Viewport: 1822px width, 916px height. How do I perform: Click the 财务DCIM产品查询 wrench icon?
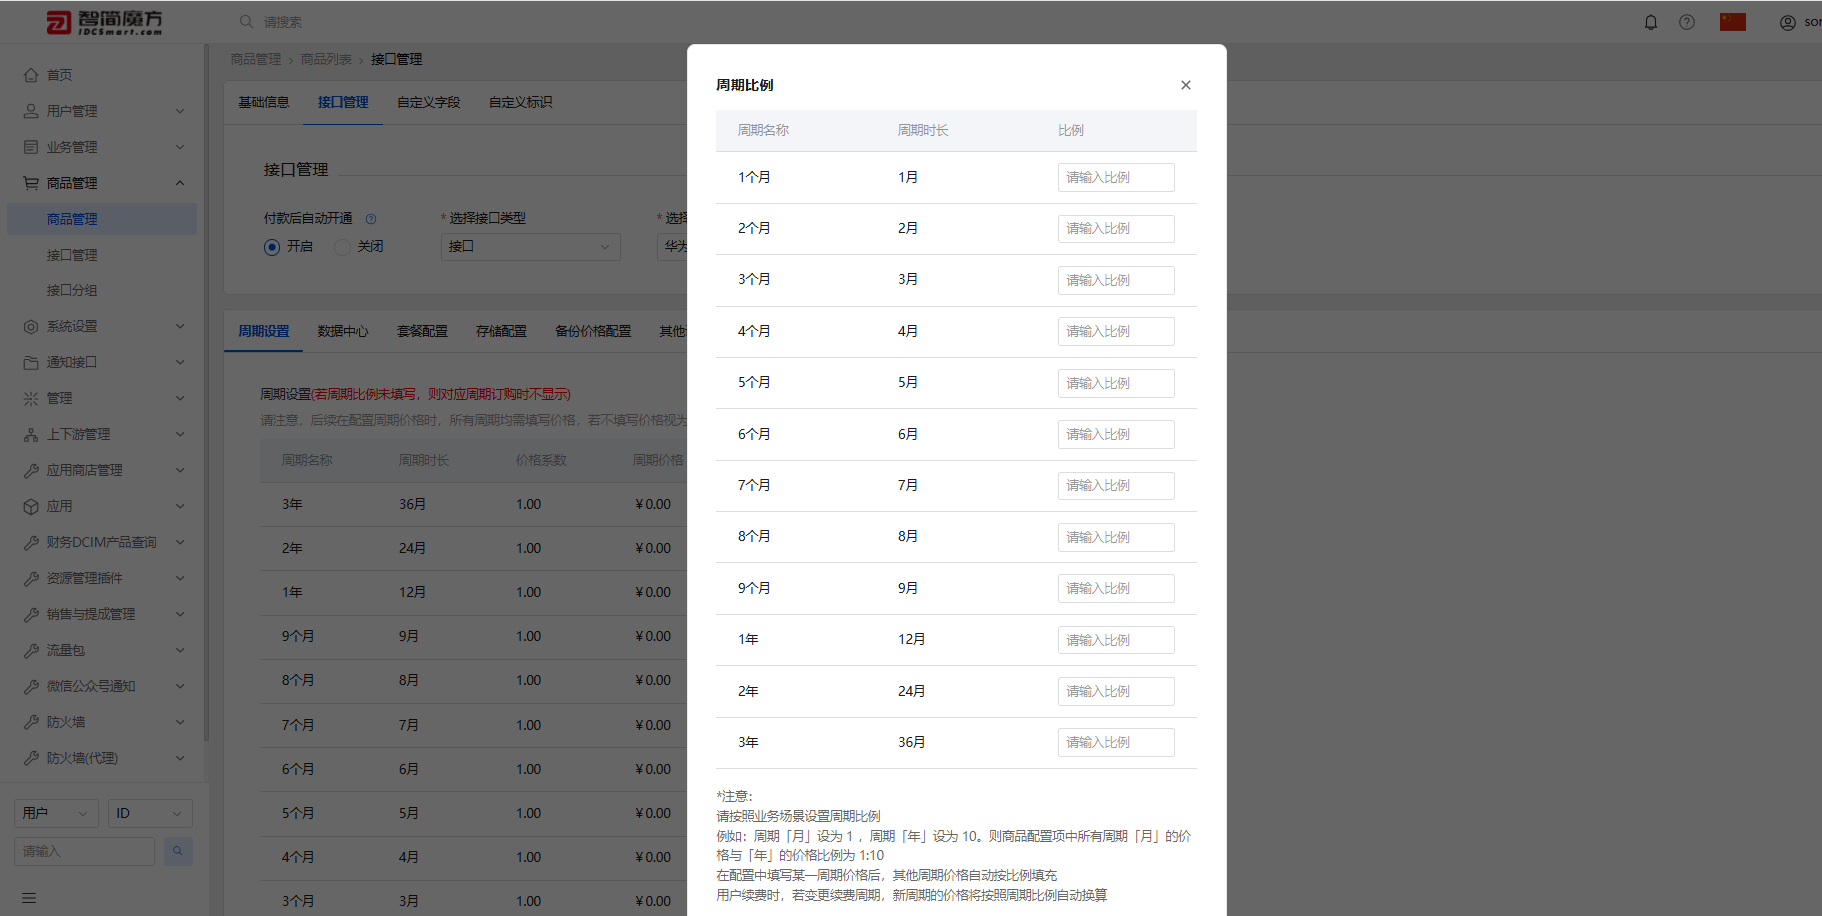click(31, 542)
